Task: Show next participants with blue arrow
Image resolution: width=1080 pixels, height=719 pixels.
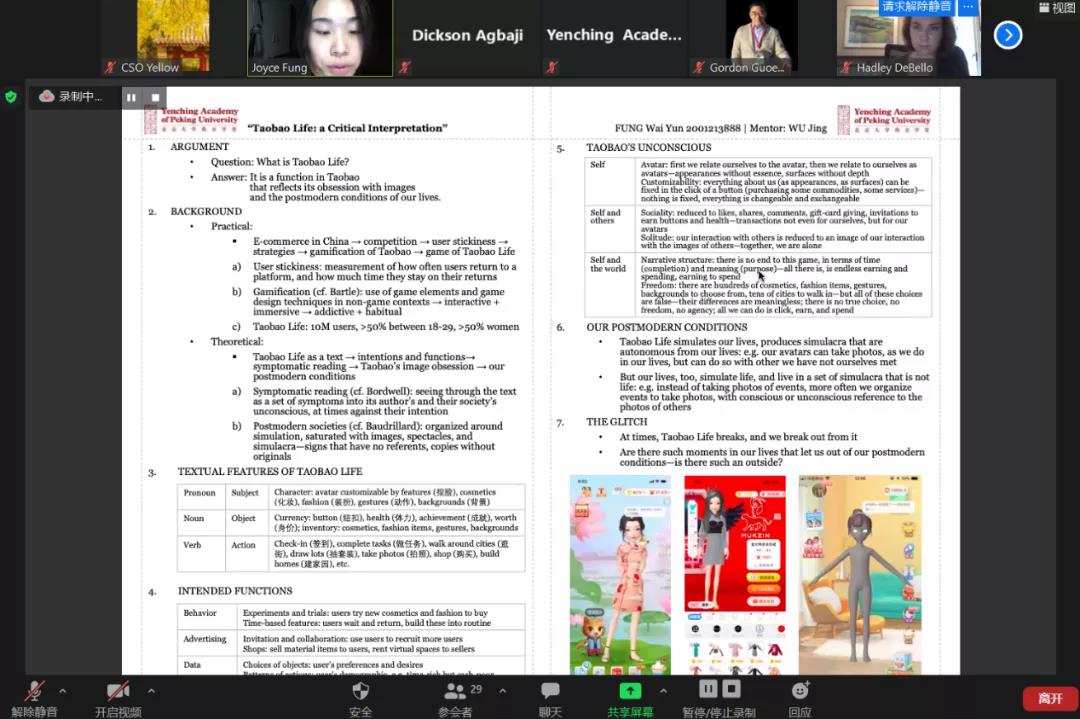Action: (x=1007, y=36)
